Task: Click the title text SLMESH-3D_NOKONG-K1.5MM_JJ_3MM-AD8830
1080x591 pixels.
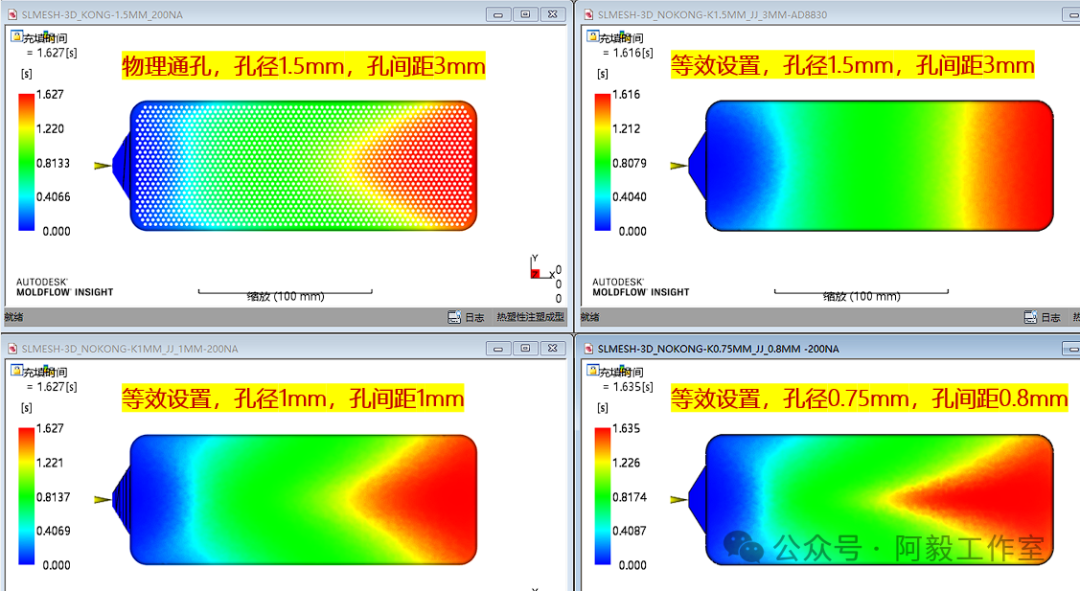Action: 712,14
